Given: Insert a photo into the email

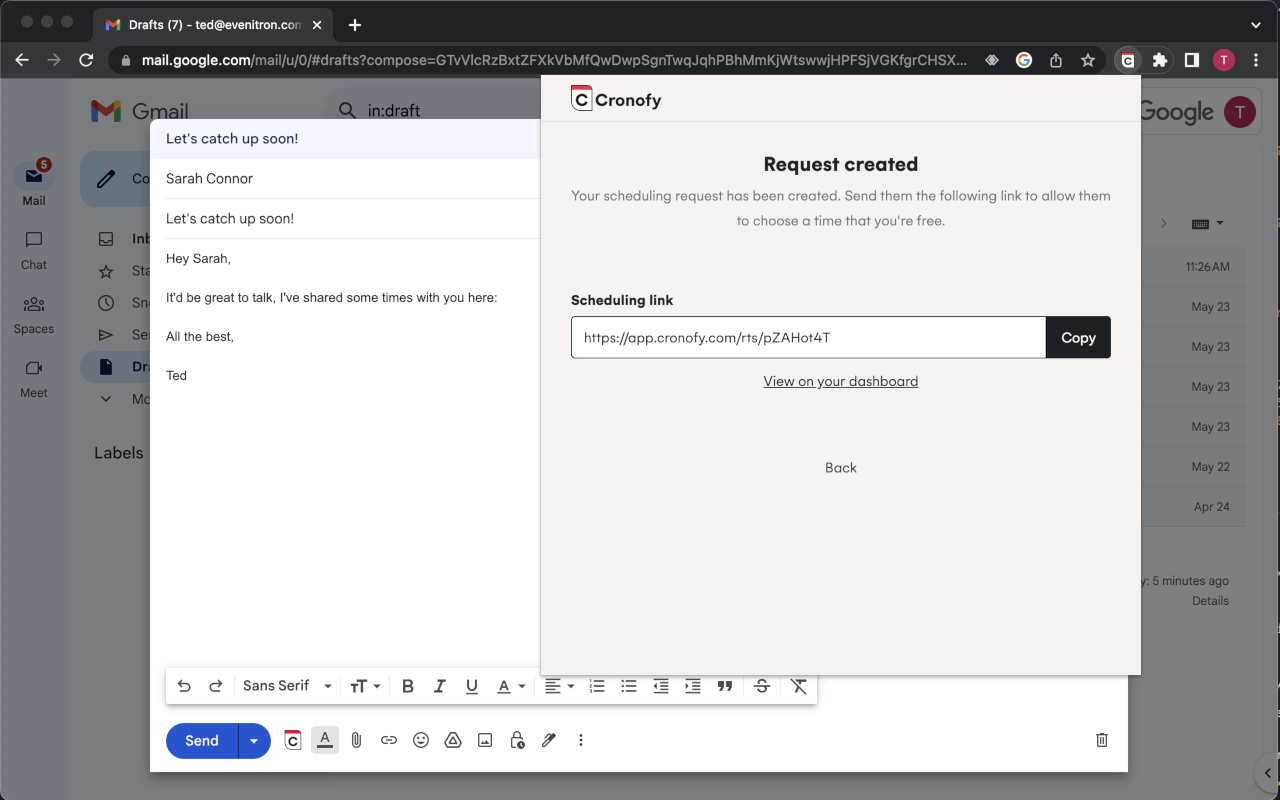Looking at the screenshot, I should (x=485, y=740).
